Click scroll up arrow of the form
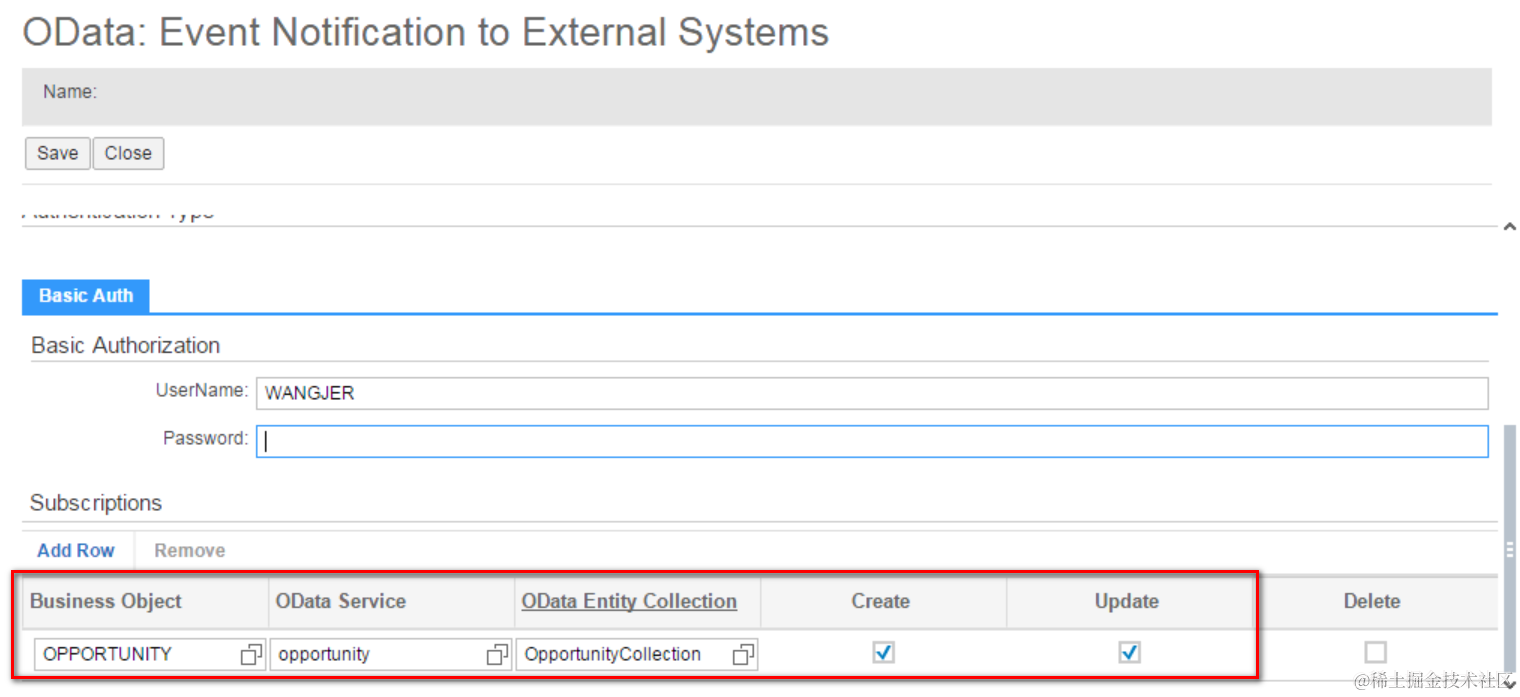The height and width of the screenshot is (697, 1520). (1509, 228)
